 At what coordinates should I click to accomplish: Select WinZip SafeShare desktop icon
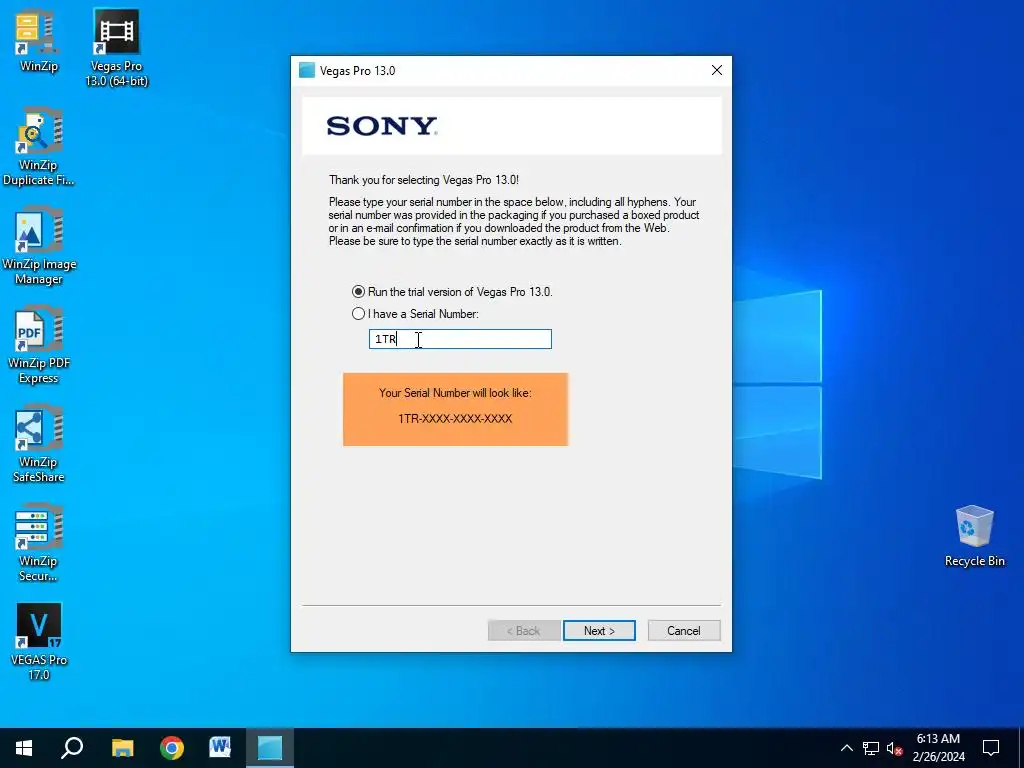[x=39, y=445]
